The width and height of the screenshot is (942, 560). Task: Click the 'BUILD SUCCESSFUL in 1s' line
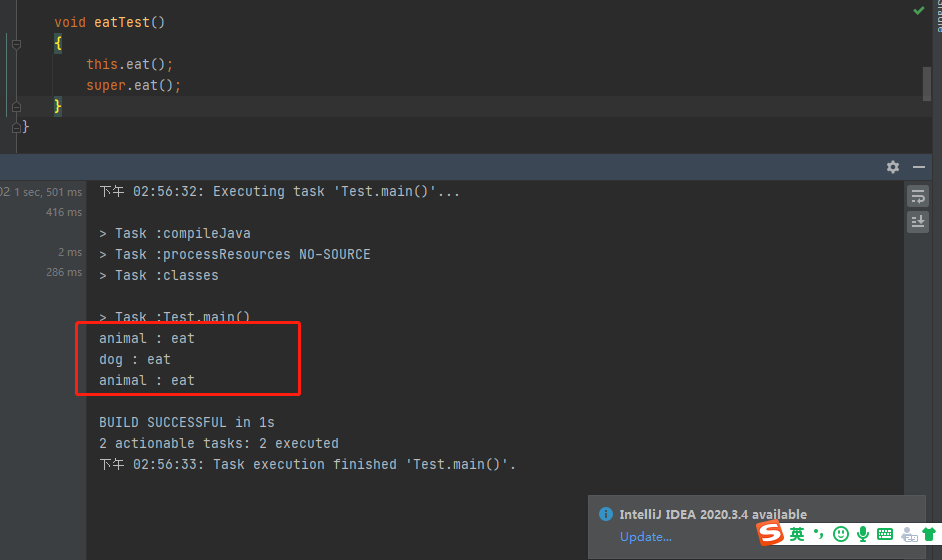point(187,422)
